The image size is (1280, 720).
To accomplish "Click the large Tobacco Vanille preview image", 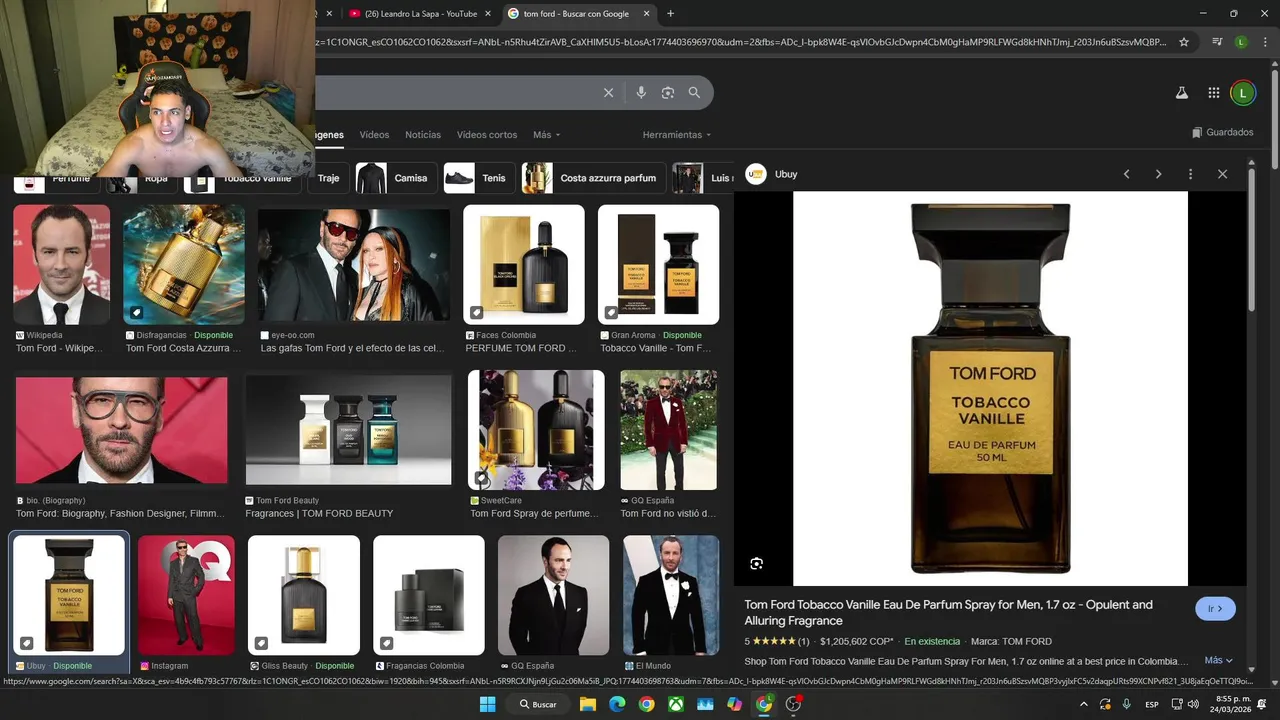I will pos(990,388).
